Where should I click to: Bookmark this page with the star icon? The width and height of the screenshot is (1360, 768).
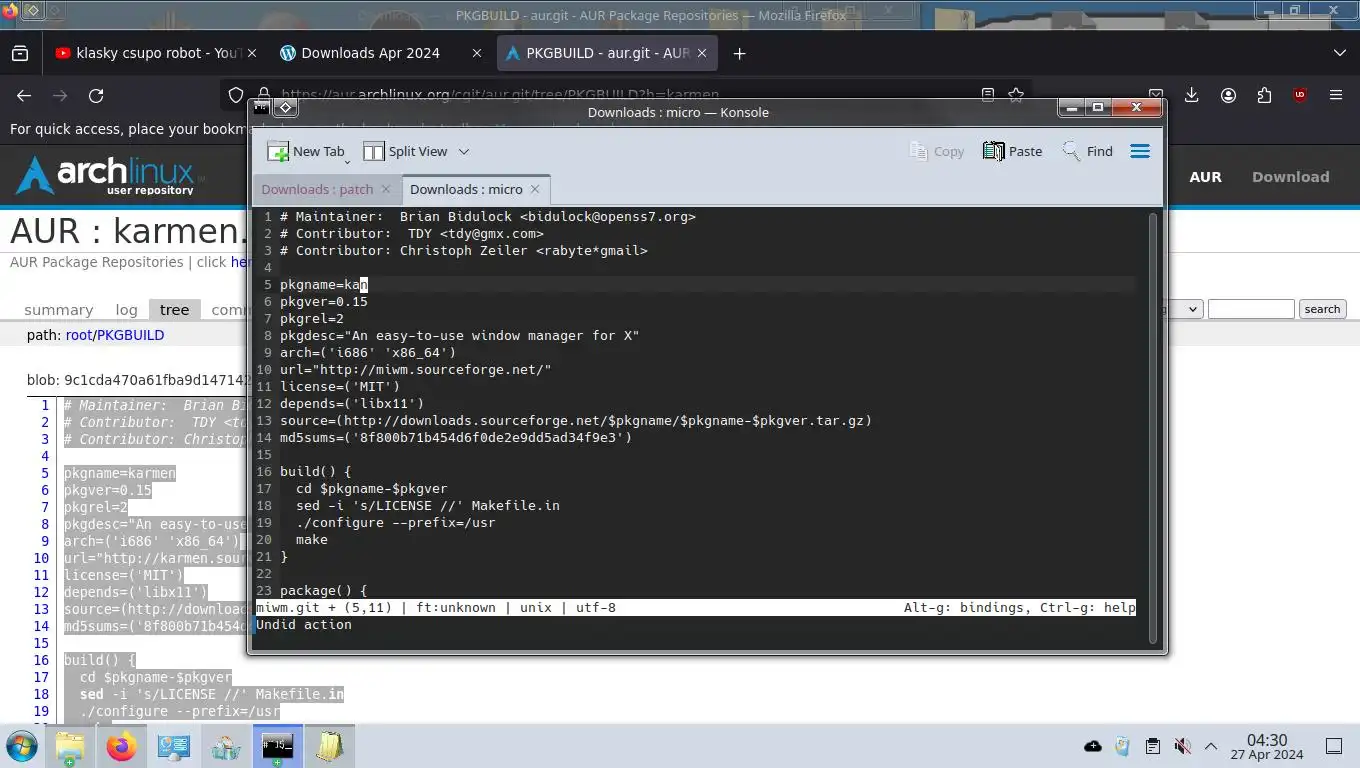coord(1016,95)
